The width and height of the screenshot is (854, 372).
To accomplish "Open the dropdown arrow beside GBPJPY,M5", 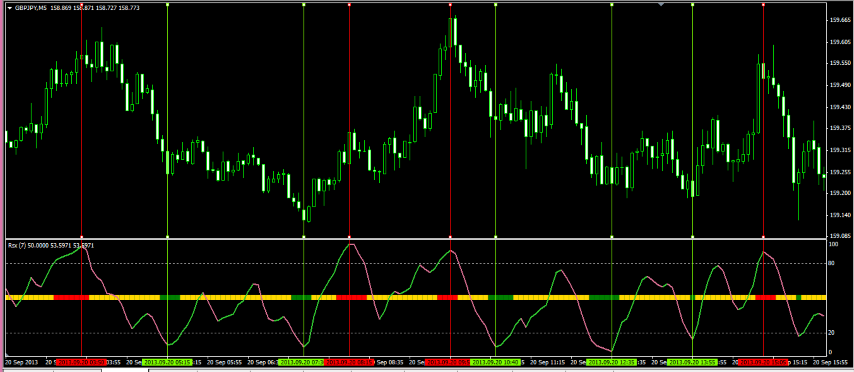I will point(9,8).
